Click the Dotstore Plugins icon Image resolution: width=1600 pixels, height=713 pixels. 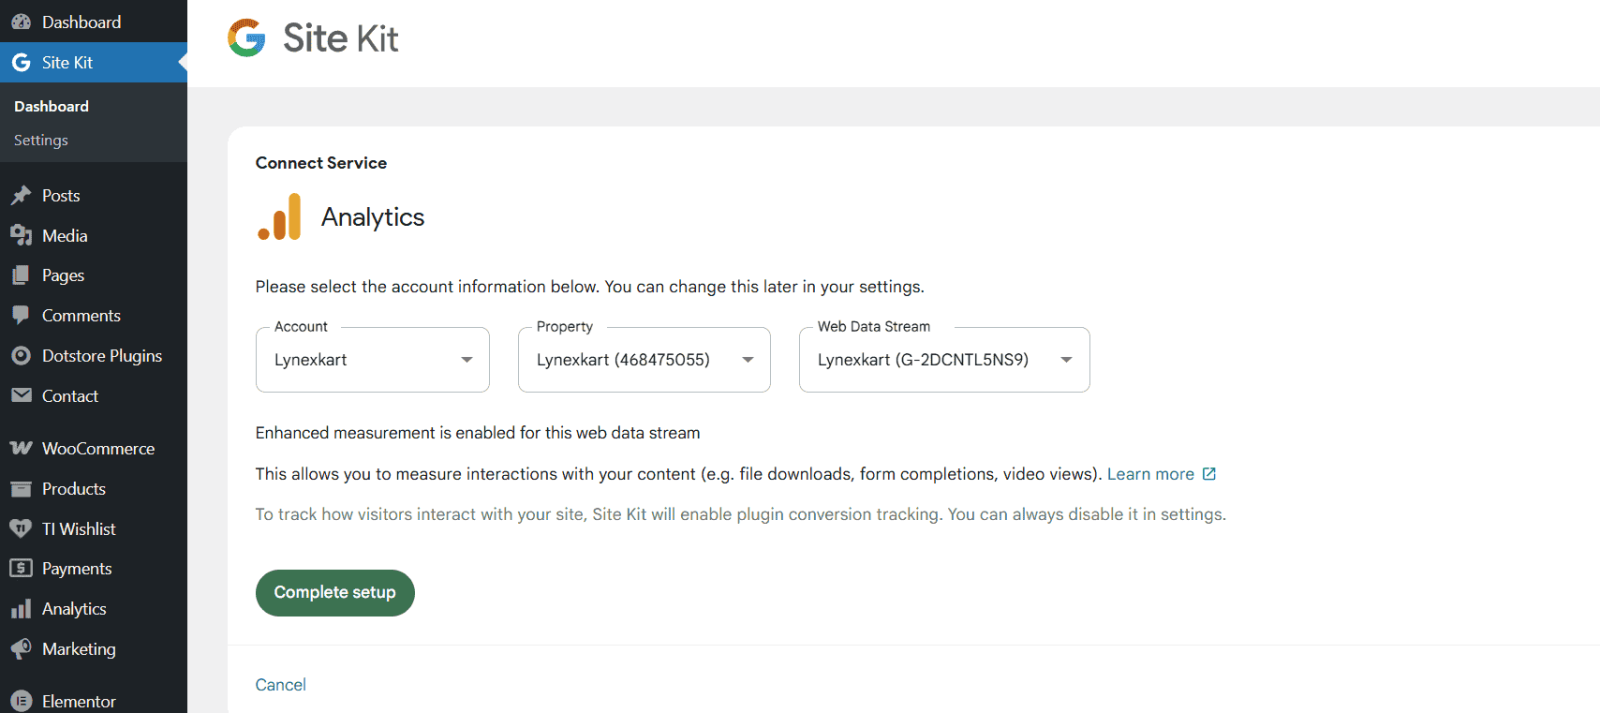pos(21,355)
